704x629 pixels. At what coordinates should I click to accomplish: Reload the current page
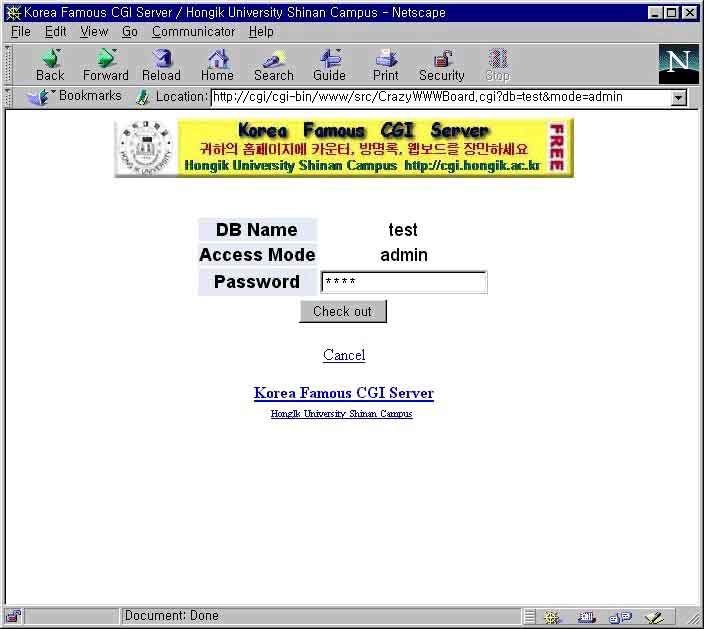pos(161,65)
